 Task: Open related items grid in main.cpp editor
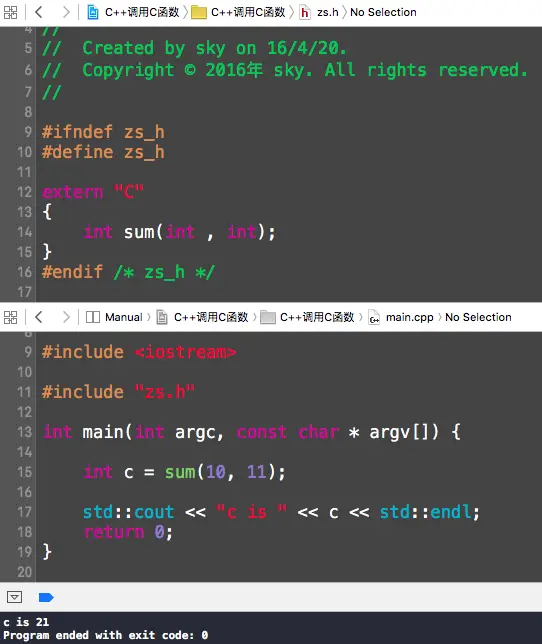pyautogui.click(x=10, y=317)
